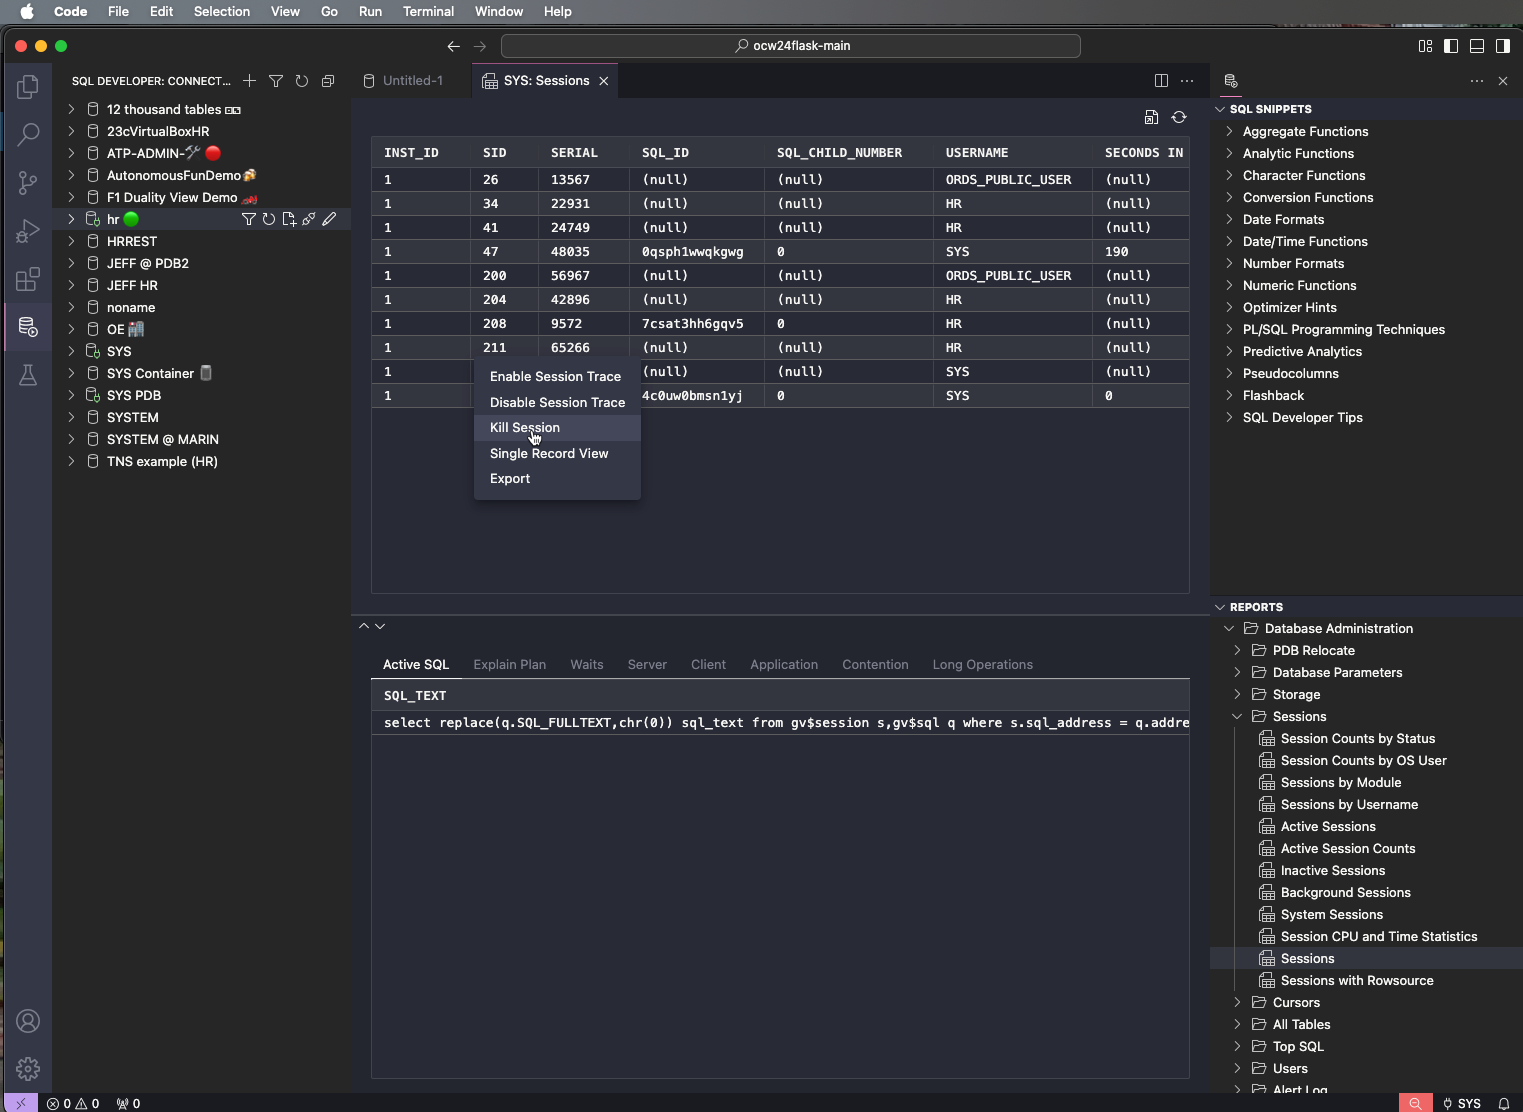Open the Terminal menu in menu bar
Viewport: 1523px width, 1112px height.
point(428,11)
